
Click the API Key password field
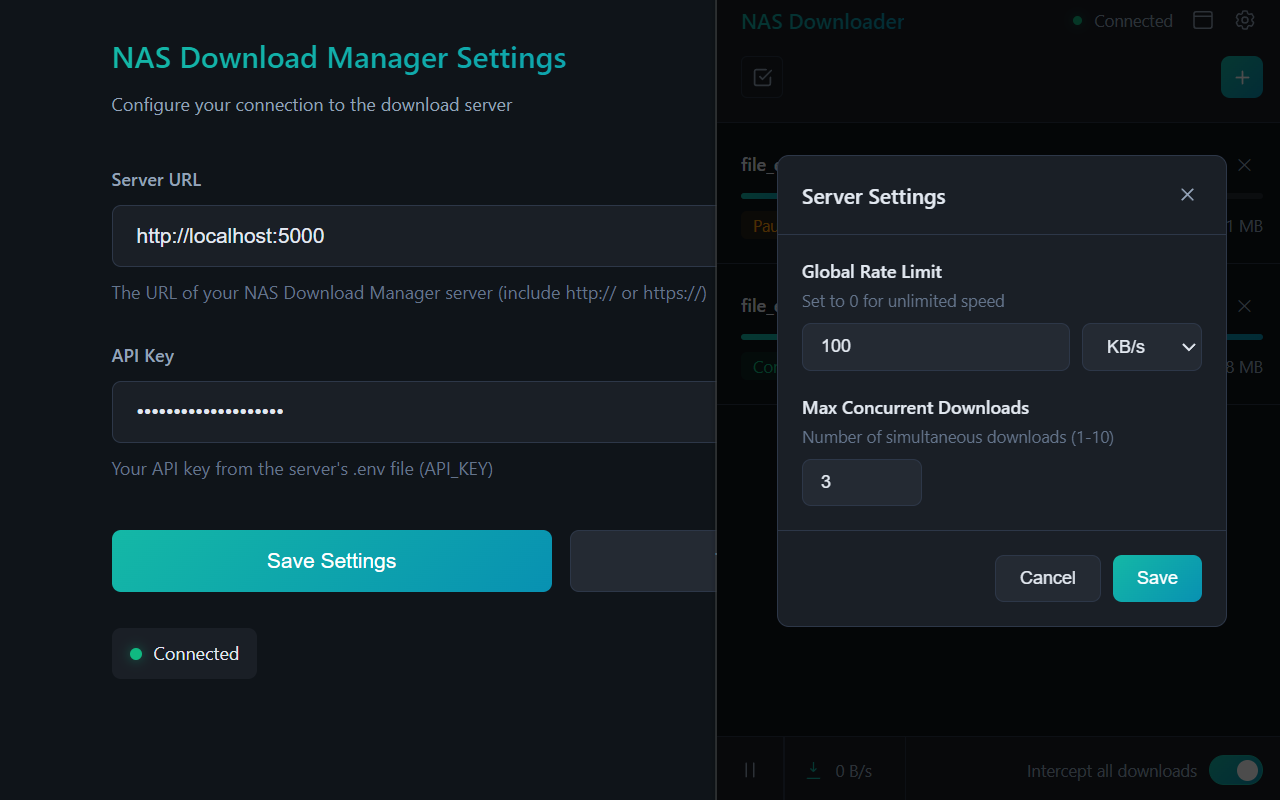point(414,412)
